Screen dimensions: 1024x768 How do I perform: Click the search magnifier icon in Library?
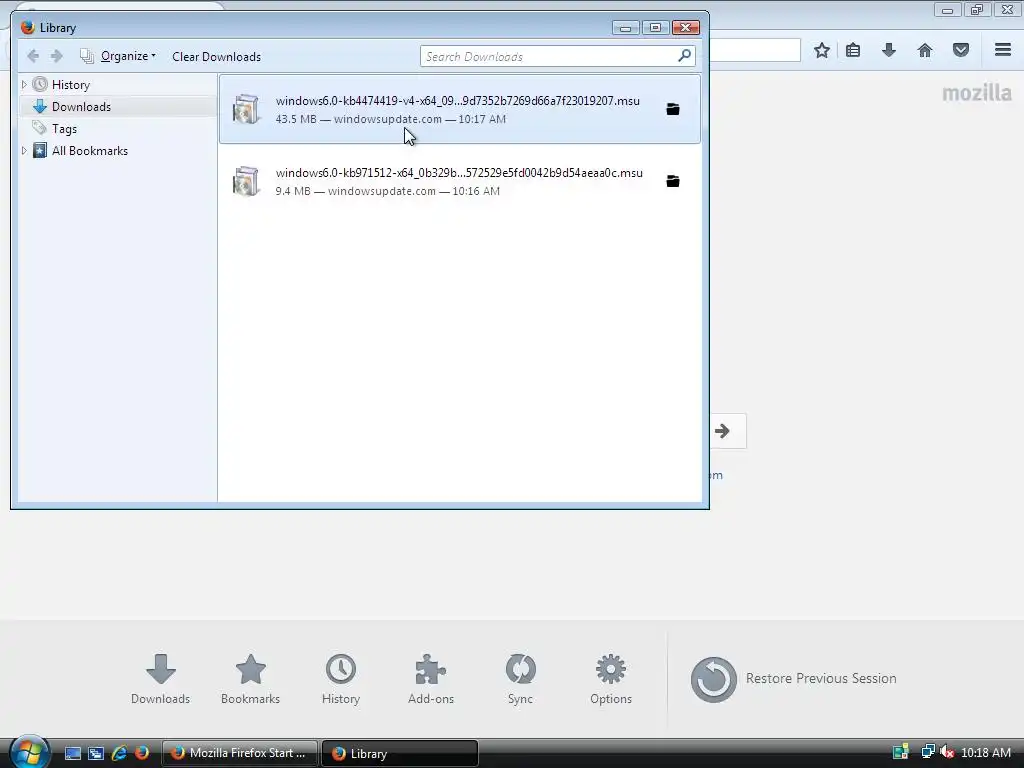click(684, 56)
